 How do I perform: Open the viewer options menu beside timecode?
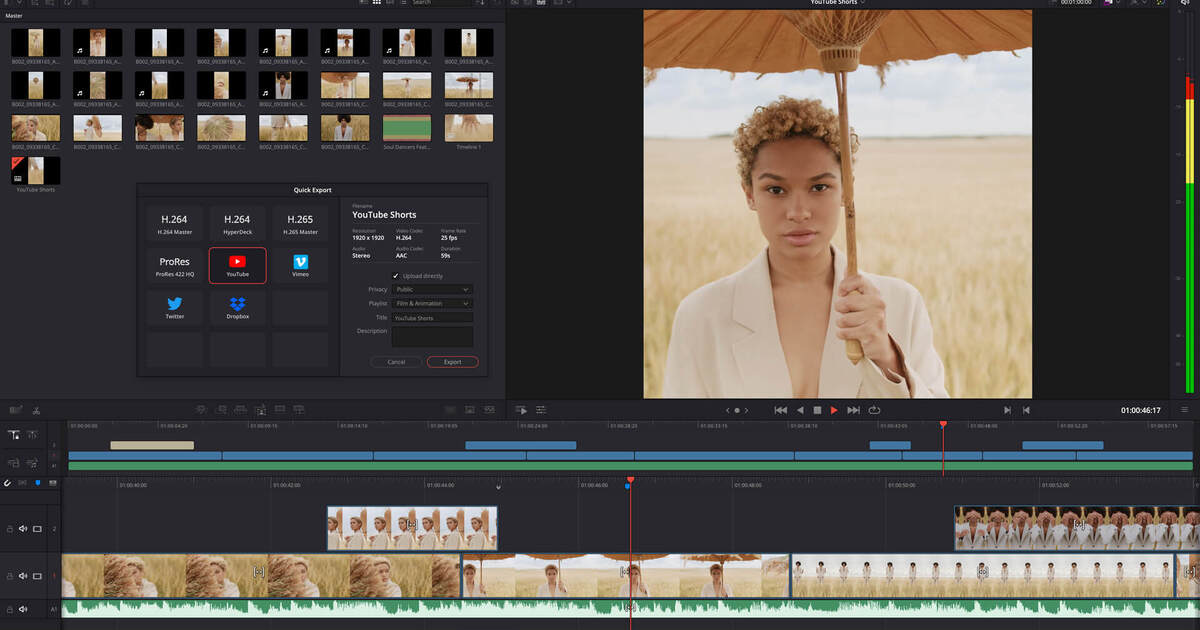point(1186,410)
